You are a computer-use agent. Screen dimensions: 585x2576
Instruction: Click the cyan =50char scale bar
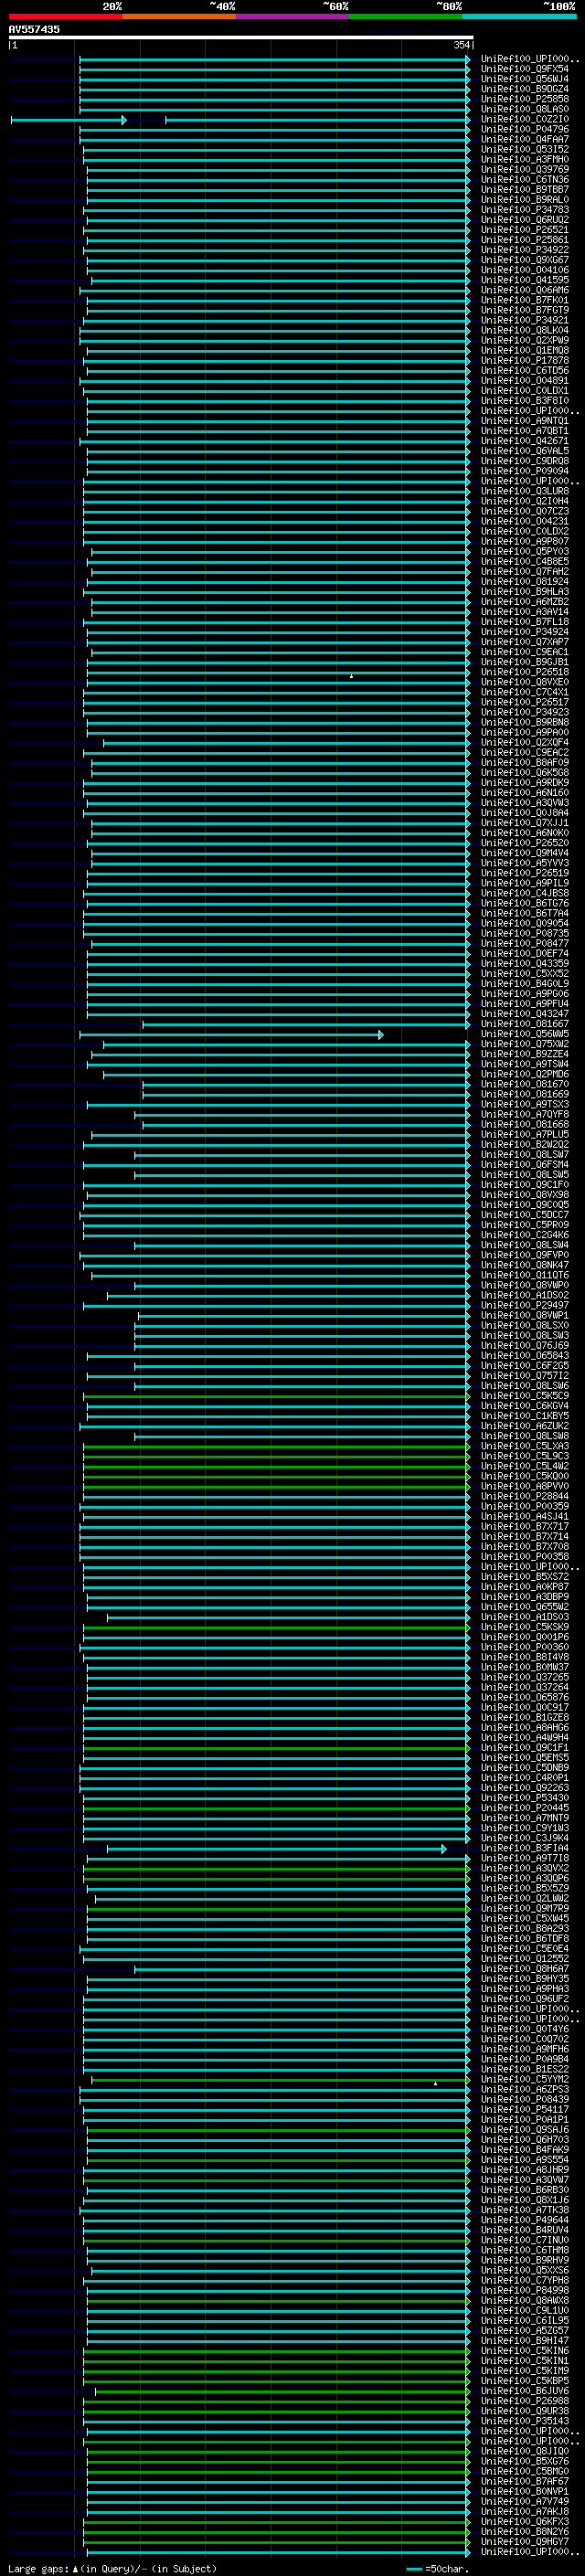414,2568
